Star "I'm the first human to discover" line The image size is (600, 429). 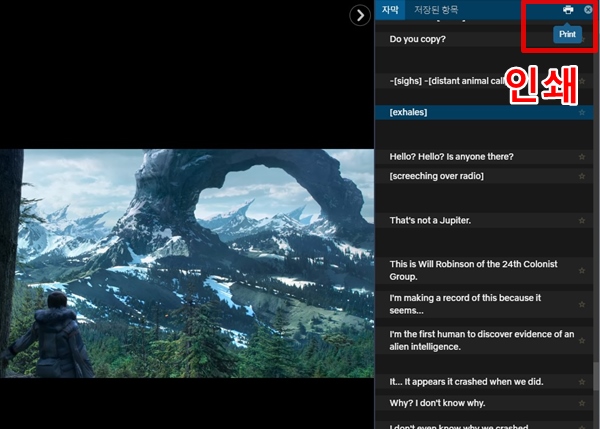582,341
